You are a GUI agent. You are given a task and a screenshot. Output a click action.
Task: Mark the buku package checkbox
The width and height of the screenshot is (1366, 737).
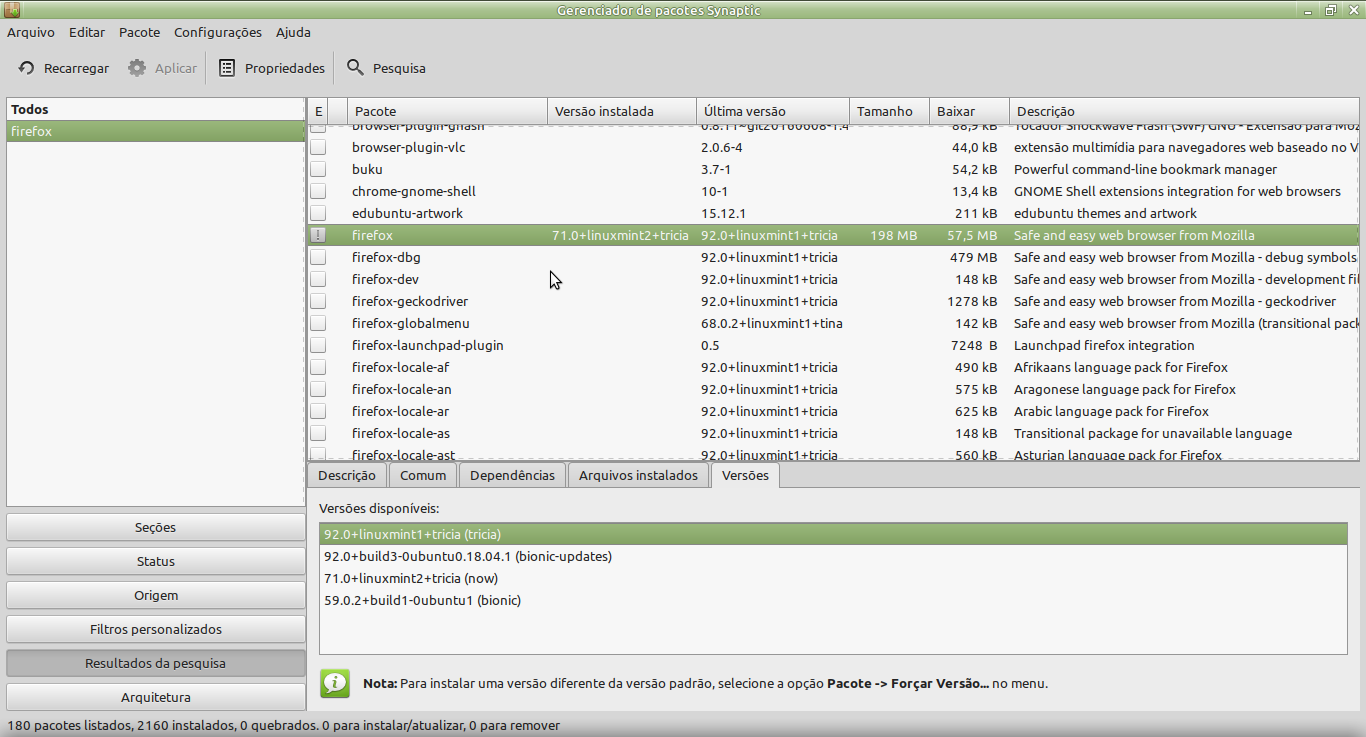click(318, 169)
